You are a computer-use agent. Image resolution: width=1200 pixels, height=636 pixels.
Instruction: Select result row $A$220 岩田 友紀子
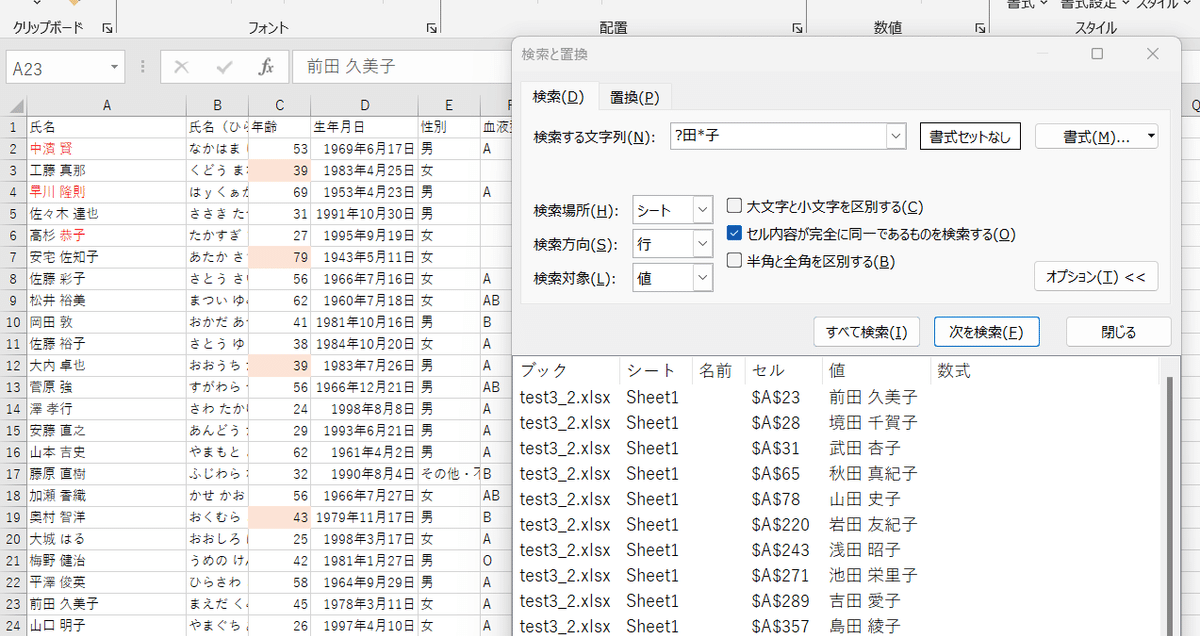[837, 524]
